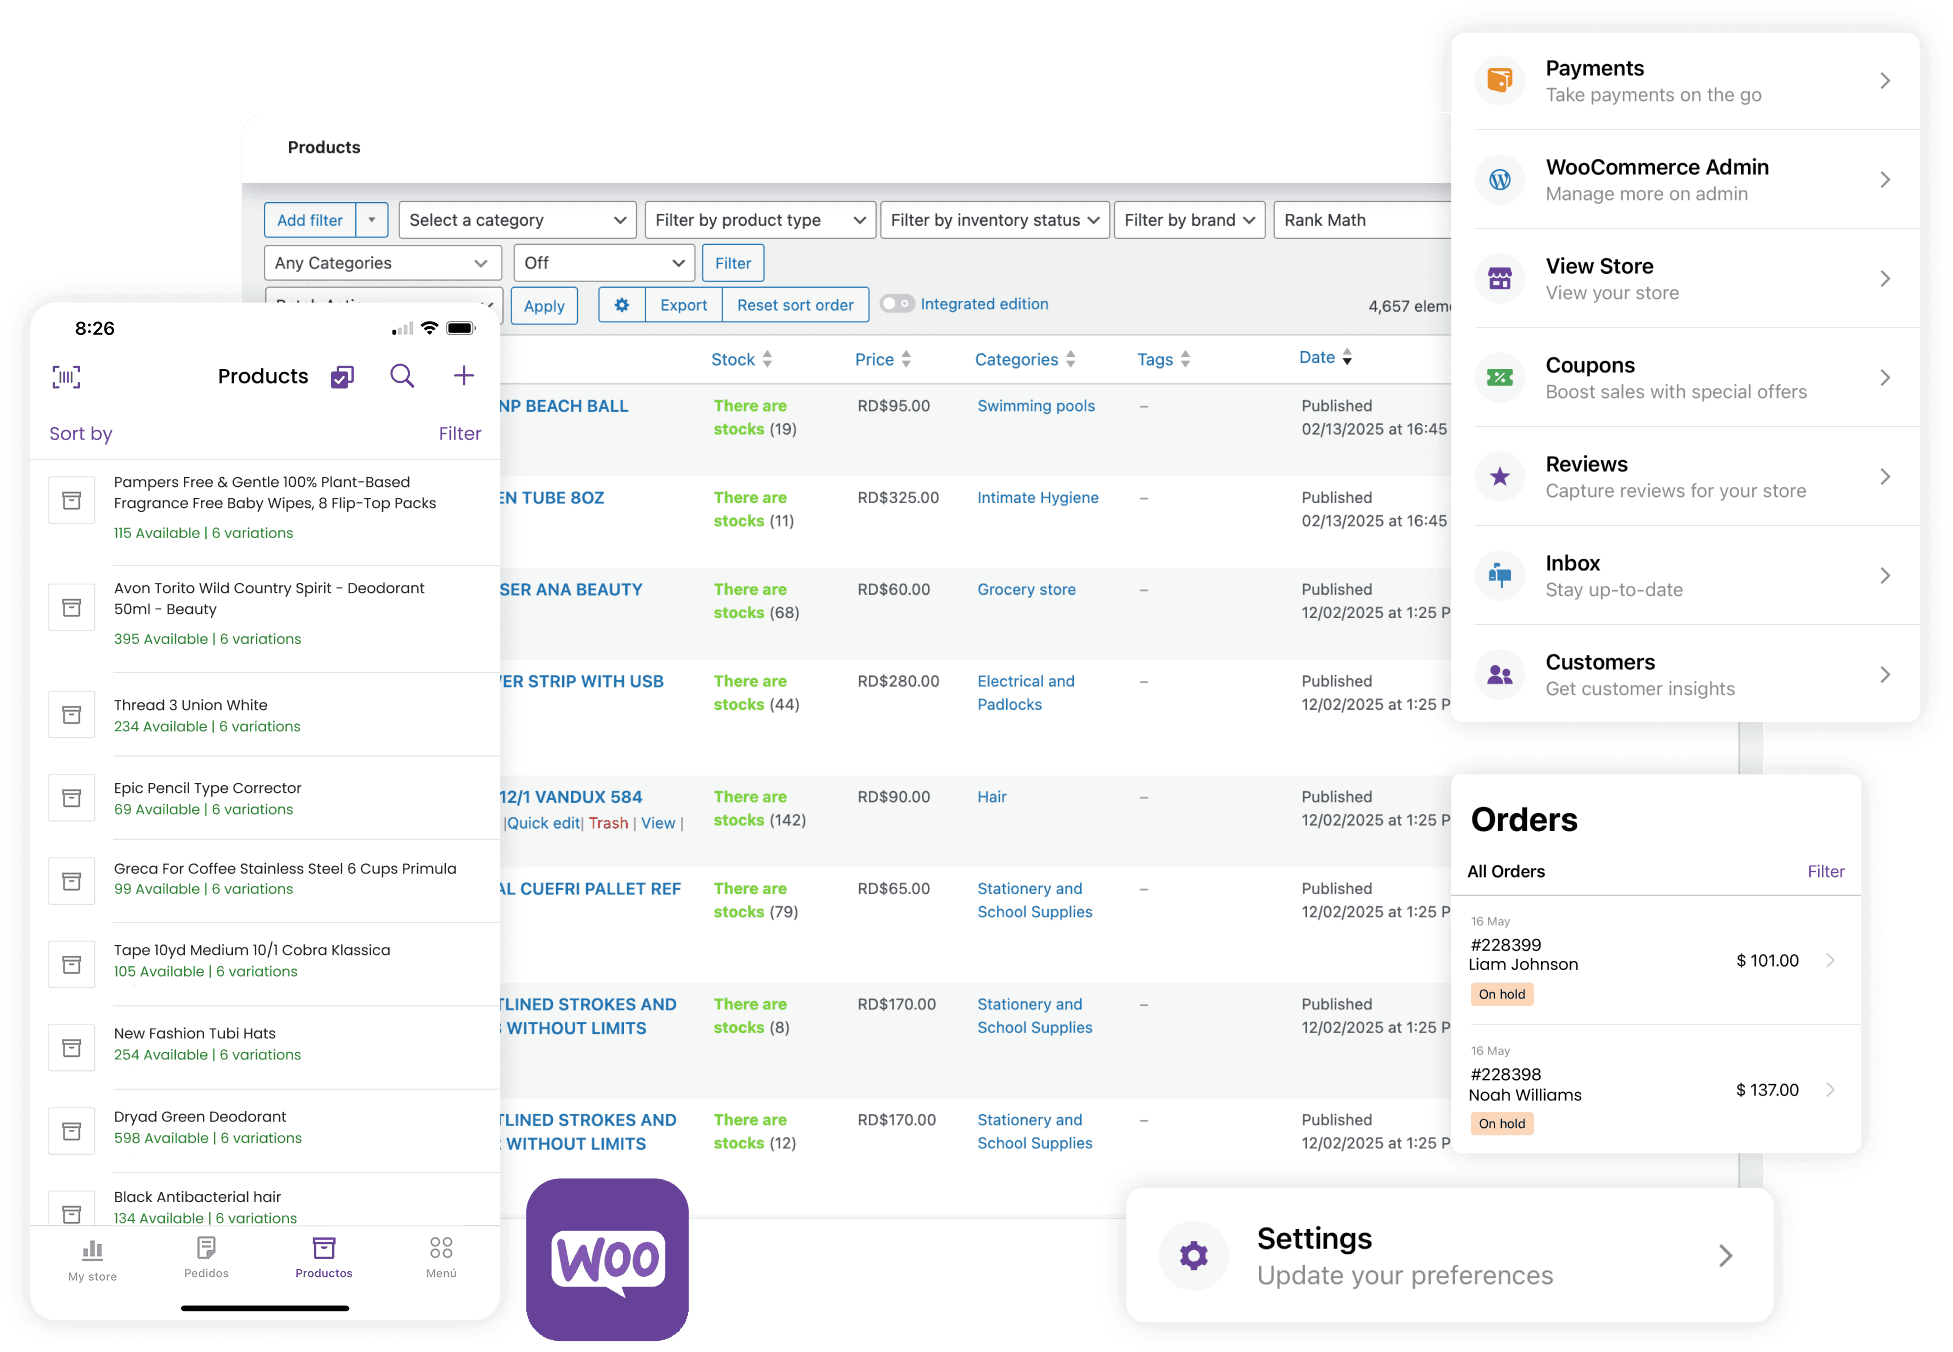Sort the table by Categories column
This screenshot has height=1352, width=1953.
(1025, 359)
